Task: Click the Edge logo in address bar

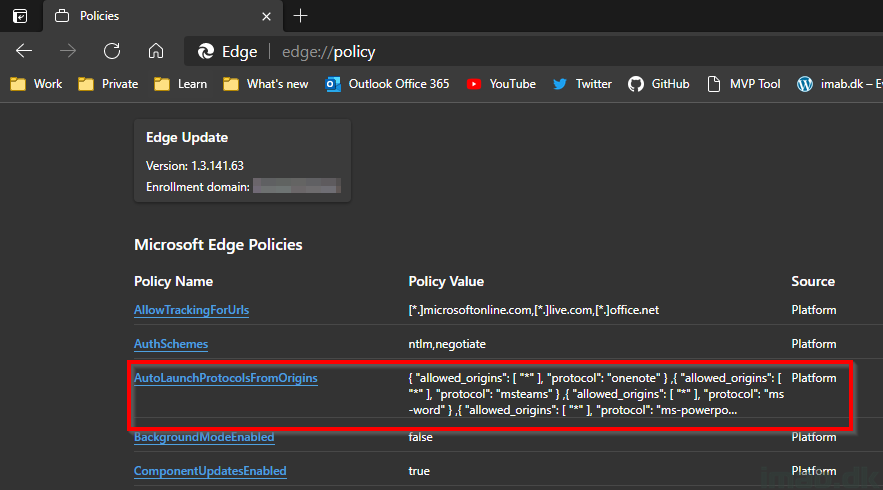Action: click(206, 52)
